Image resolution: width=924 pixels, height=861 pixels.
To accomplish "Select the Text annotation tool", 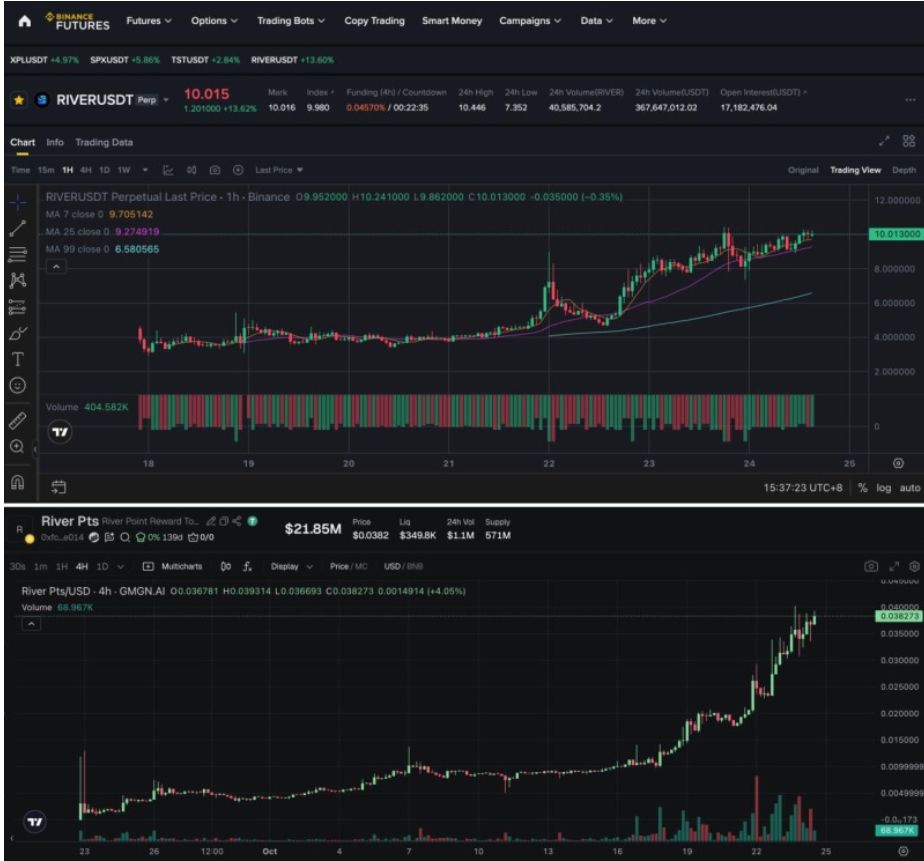I will [x=17, y=358].
